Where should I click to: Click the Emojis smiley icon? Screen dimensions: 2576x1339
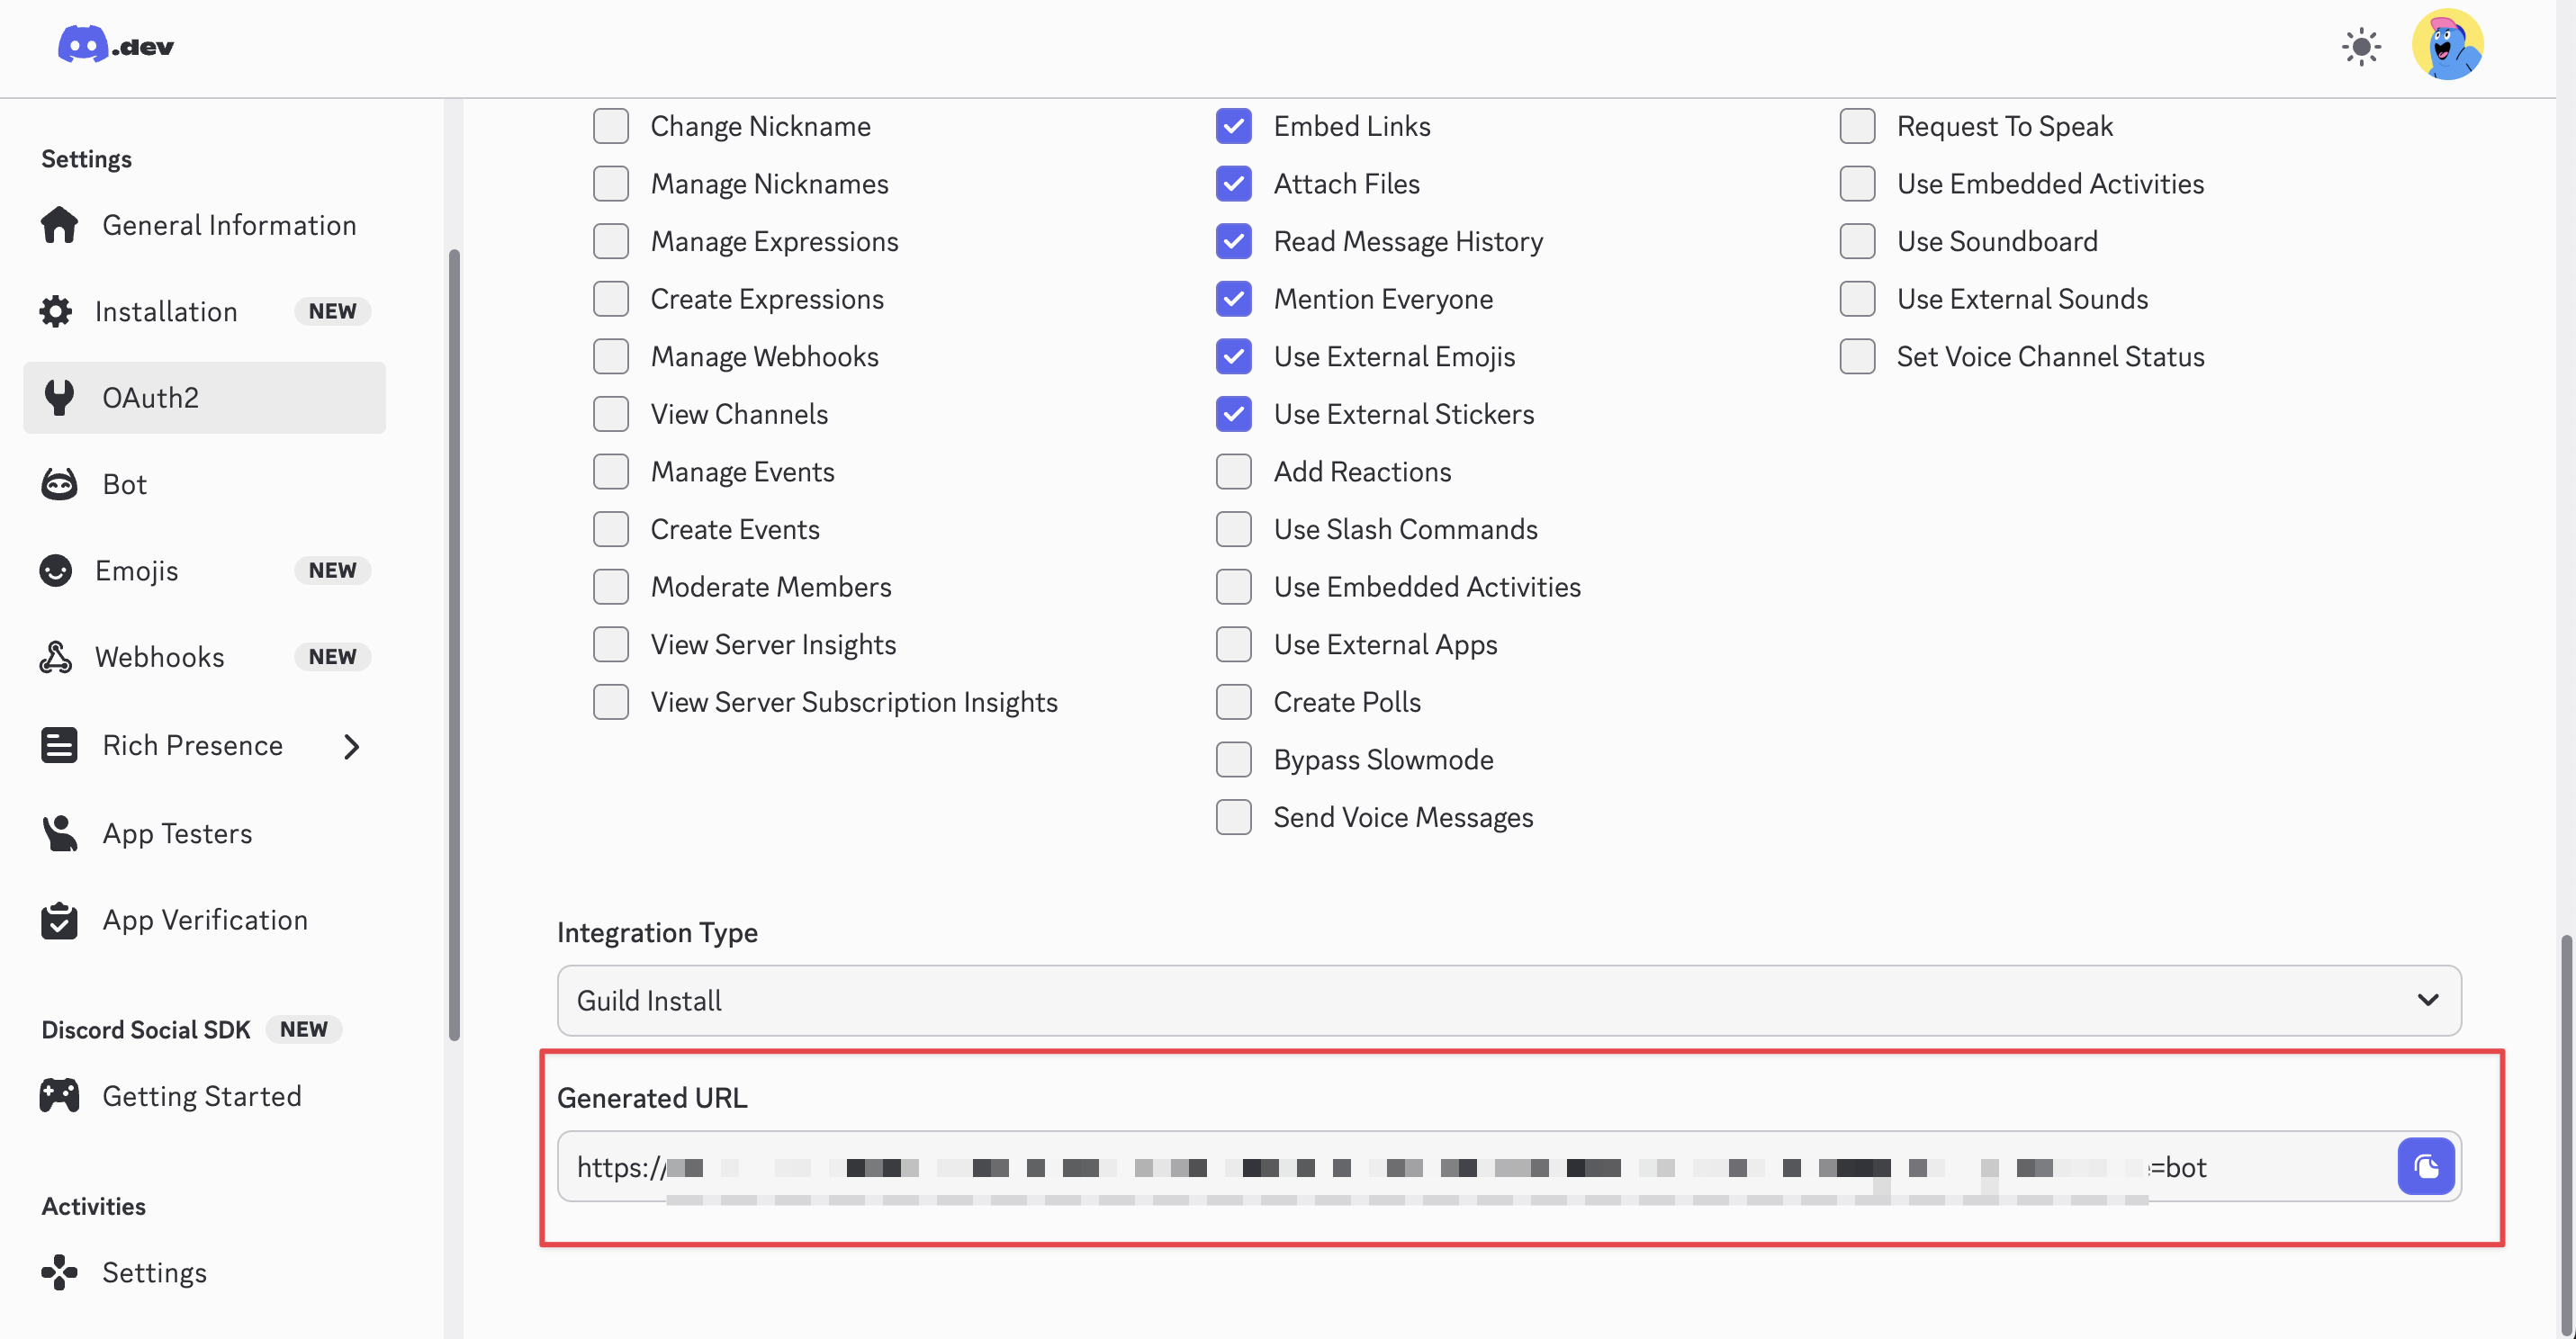pos(56,570)
